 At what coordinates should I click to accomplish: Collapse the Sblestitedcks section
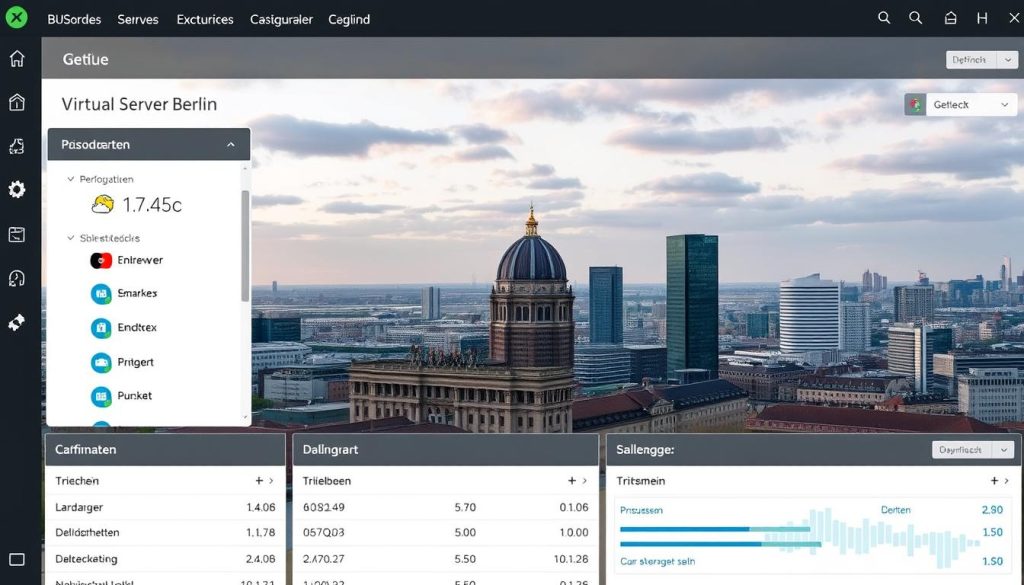tap(71, 238)
